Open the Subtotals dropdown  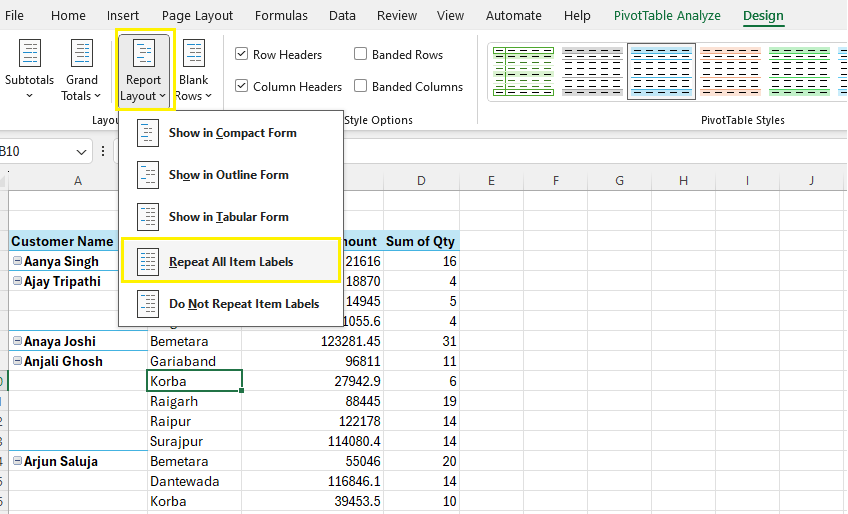tap(29, 69)
